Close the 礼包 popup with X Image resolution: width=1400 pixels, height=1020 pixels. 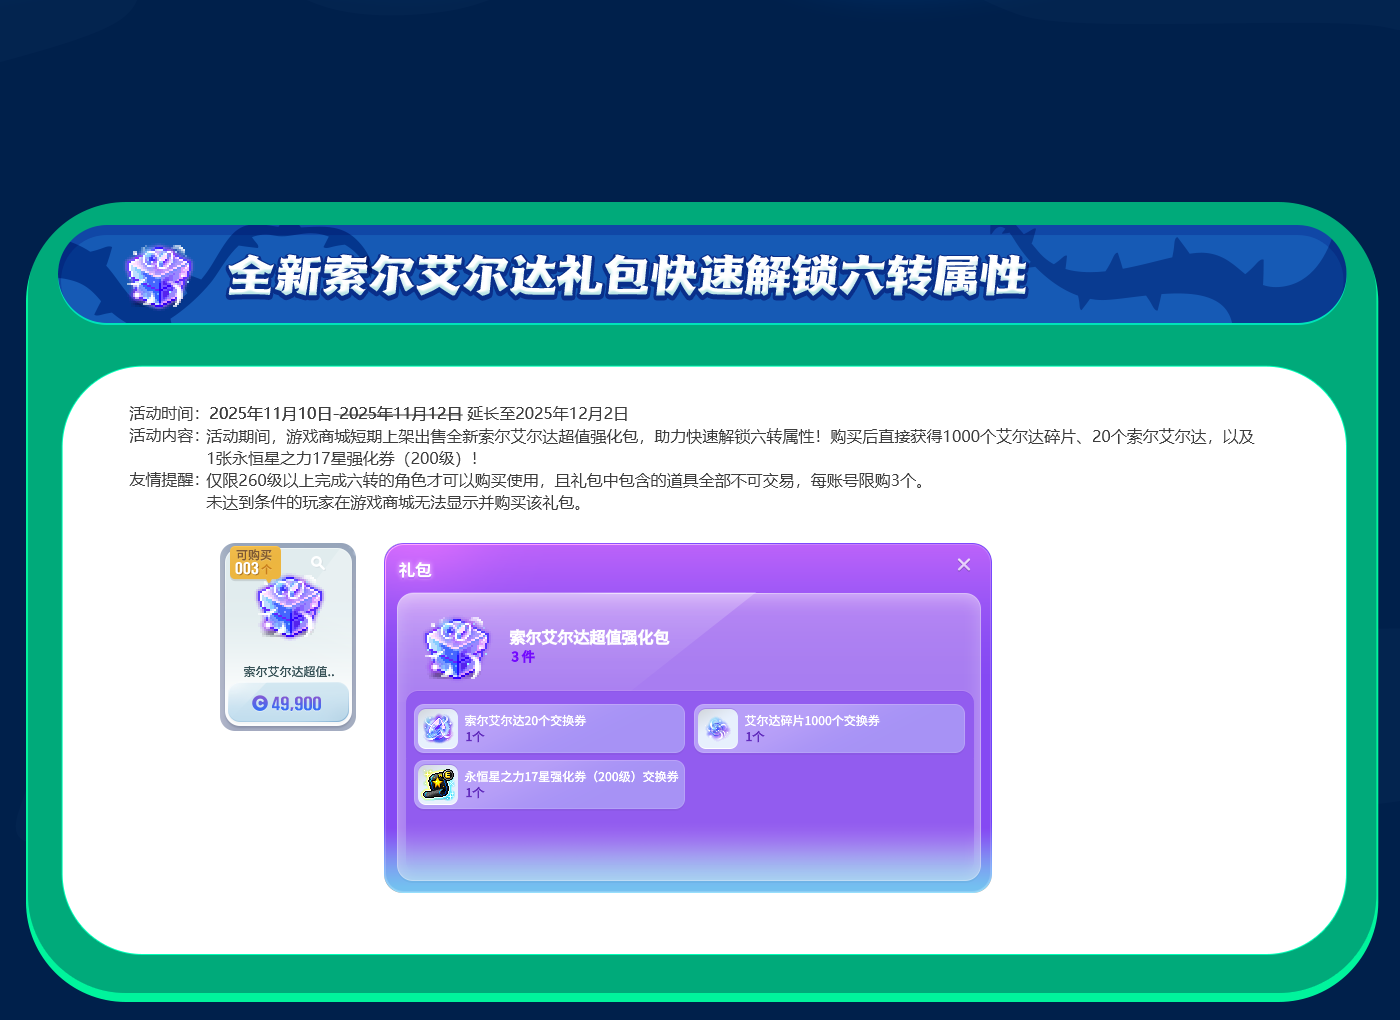[964, 565]
